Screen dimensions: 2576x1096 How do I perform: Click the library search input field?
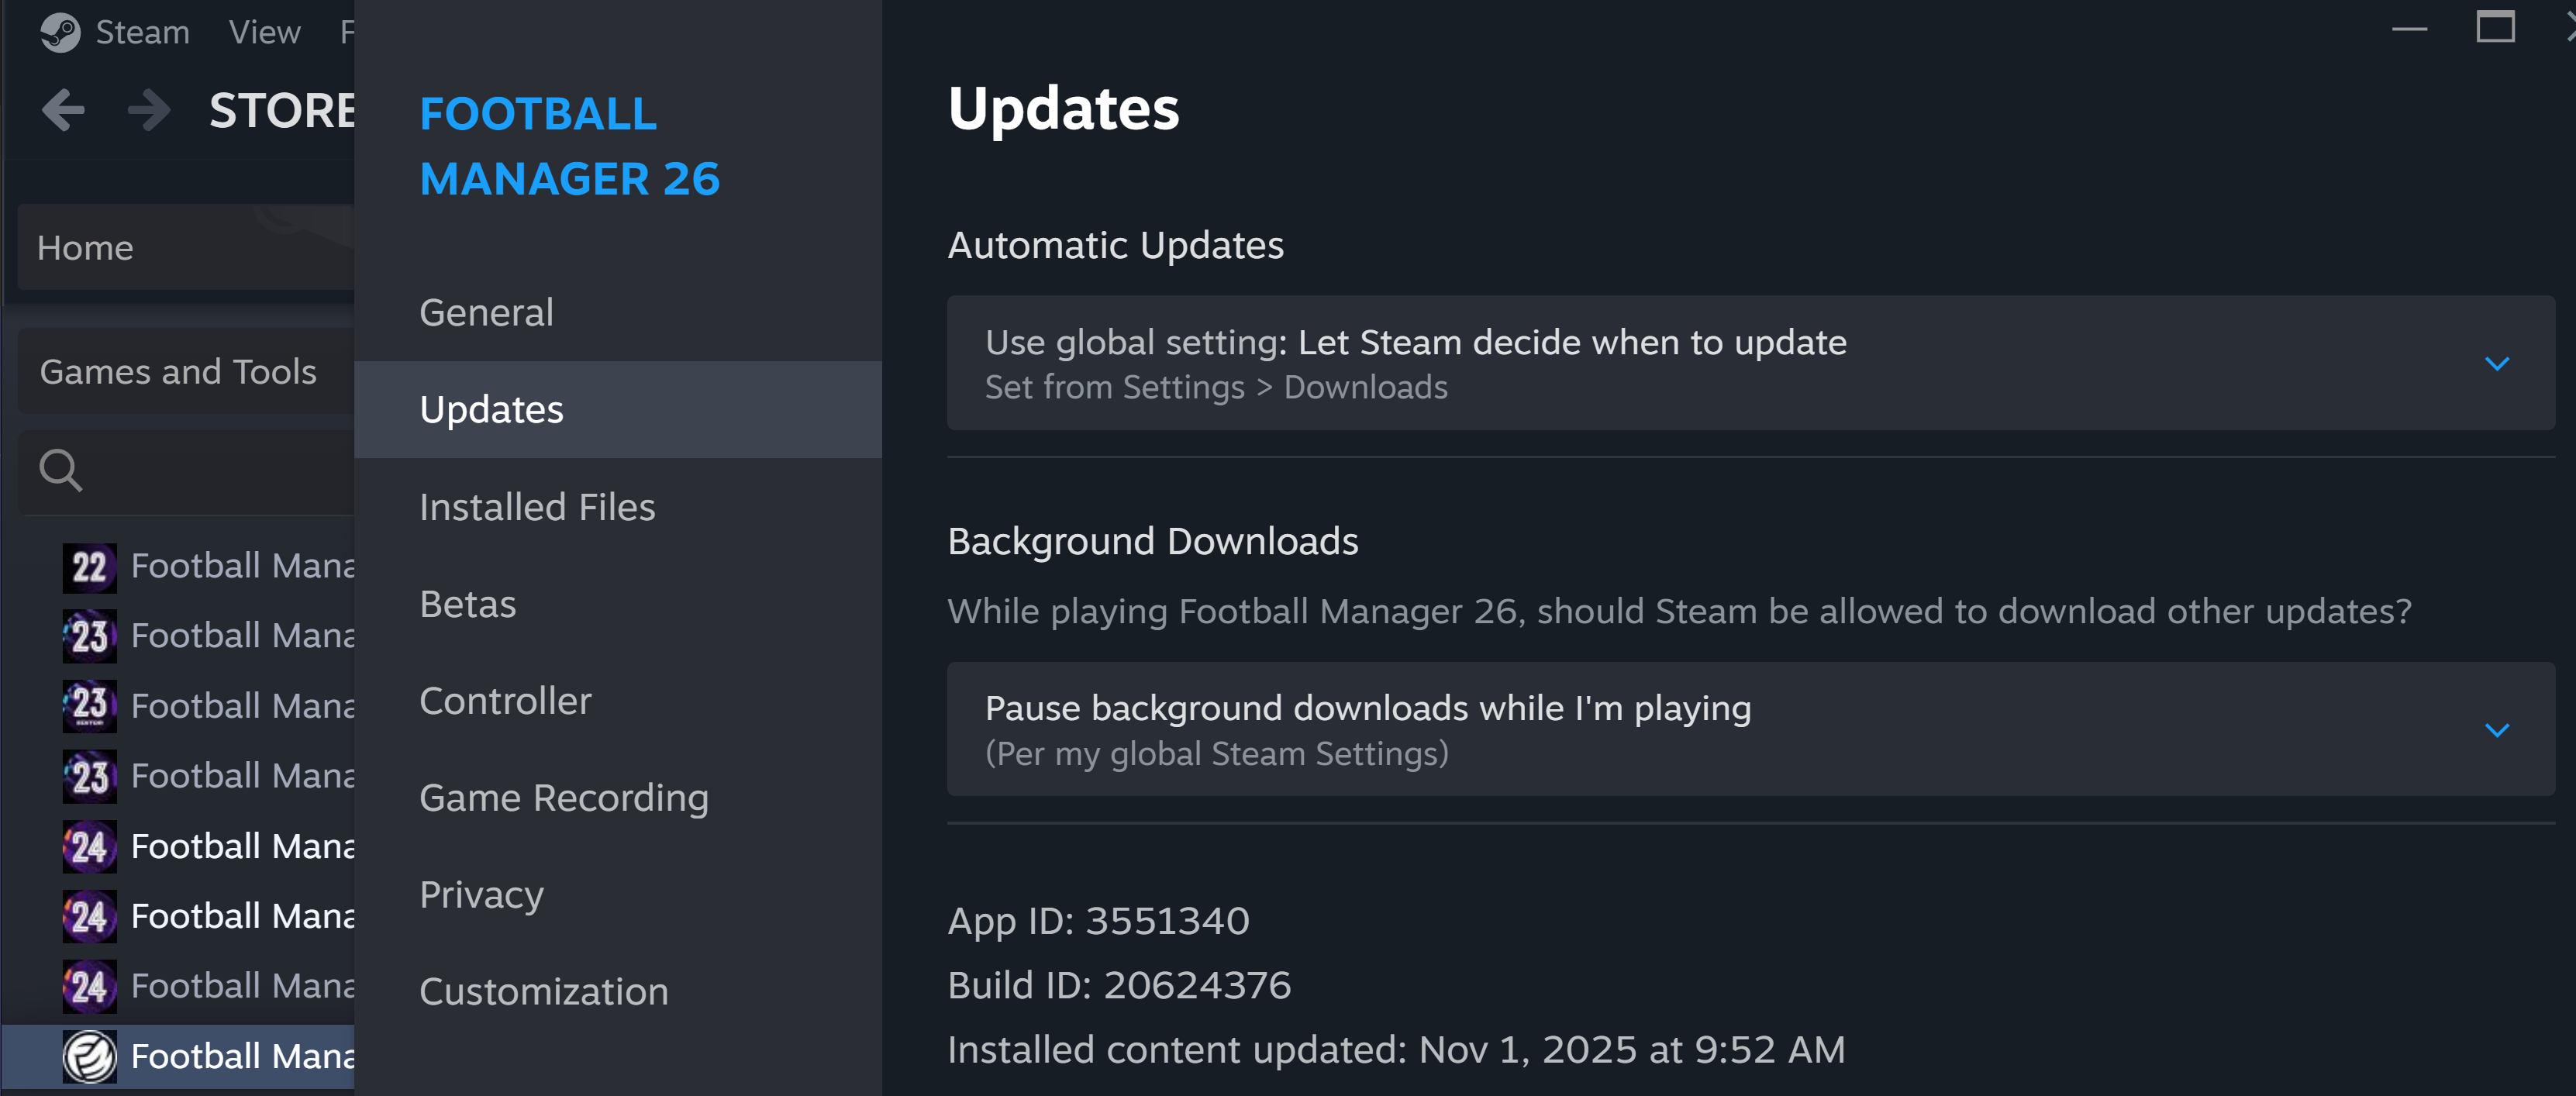[220, 470]
